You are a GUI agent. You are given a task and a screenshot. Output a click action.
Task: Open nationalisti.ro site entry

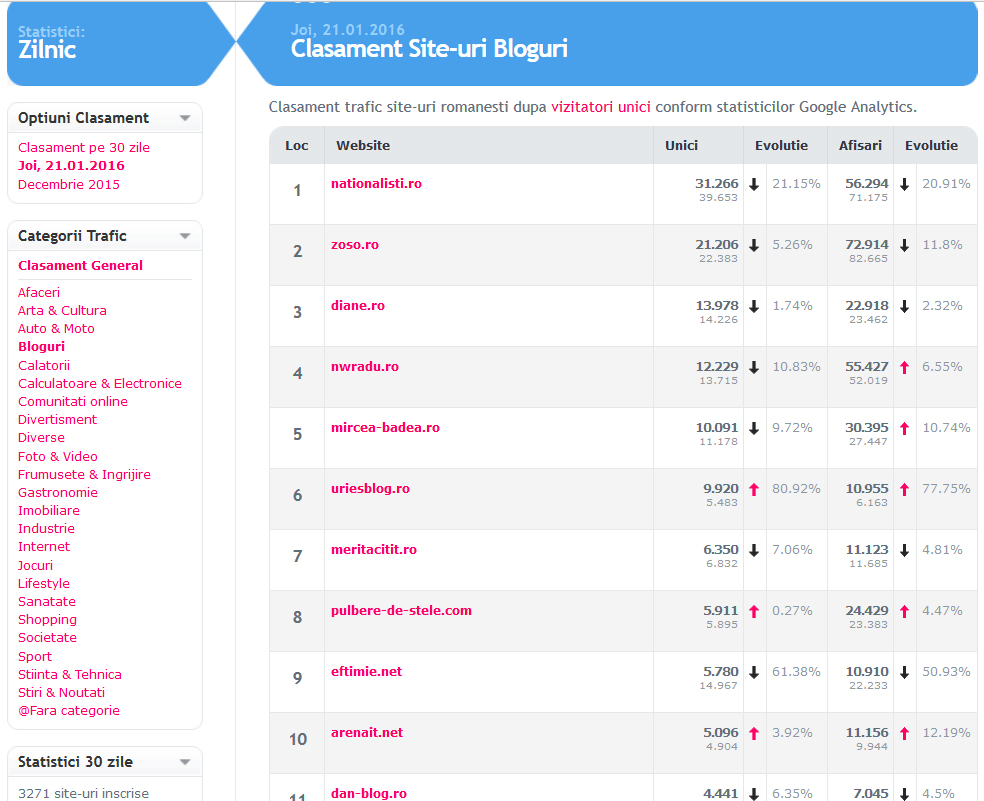[377, 184]
